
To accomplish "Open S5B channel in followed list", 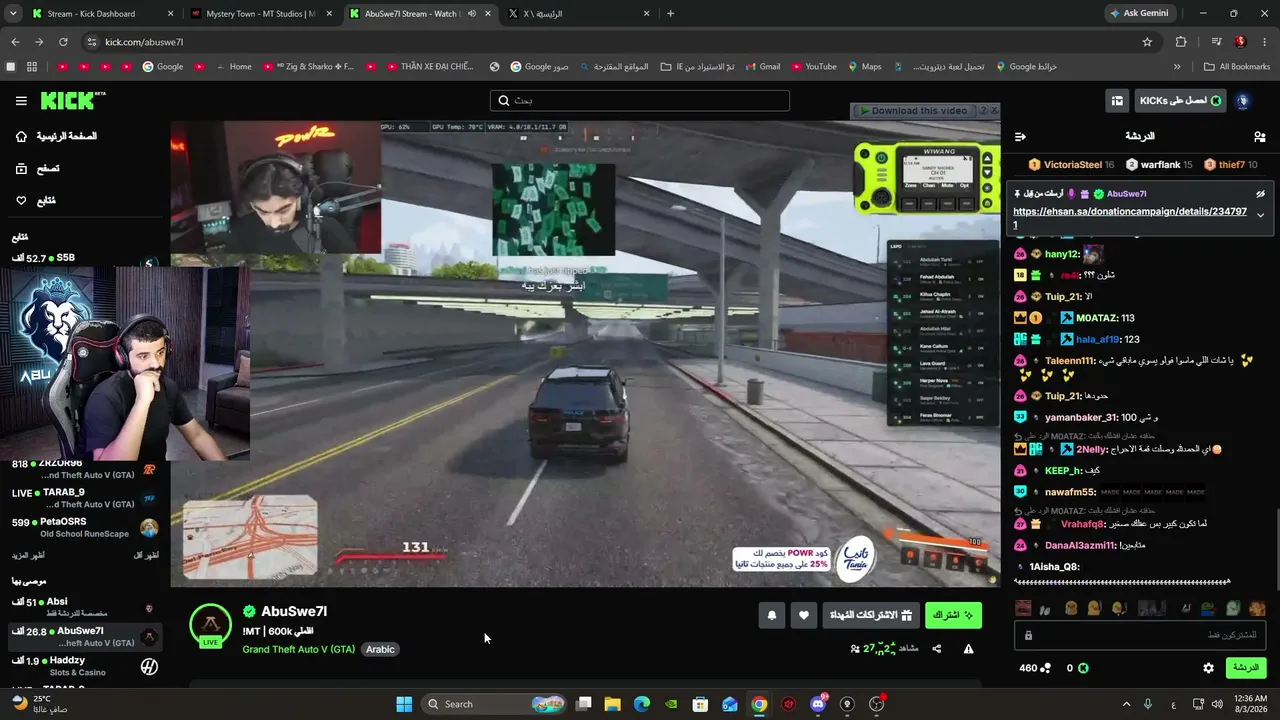I will (85, 259).
